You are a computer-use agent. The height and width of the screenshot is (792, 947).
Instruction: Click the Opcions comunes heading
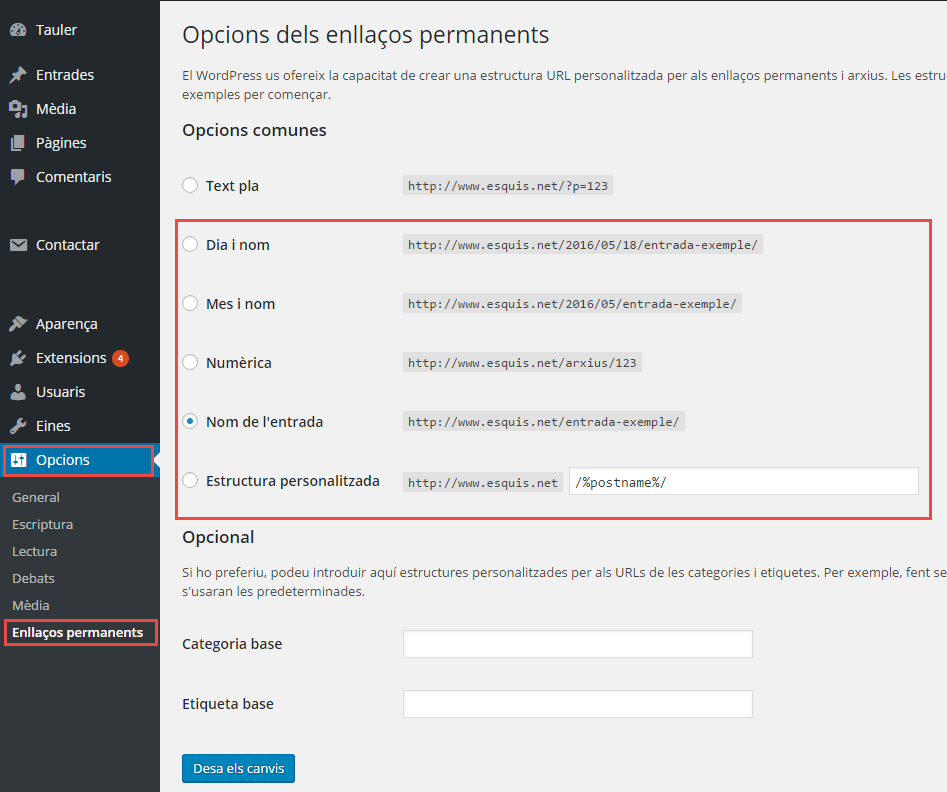pyautogui.click(x=254, y=130)
